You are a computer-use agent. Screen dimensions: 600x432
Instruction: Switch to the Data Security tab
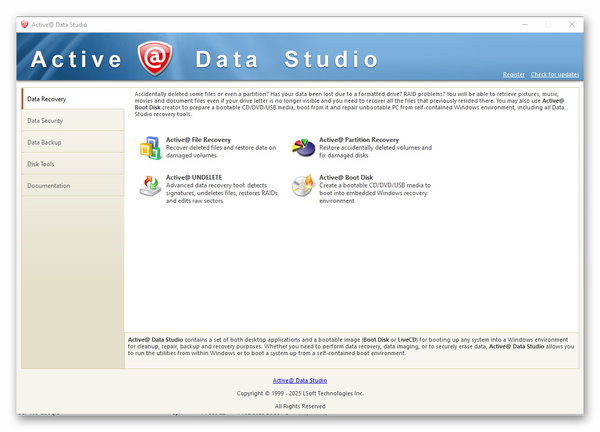[x=73, y=121]
